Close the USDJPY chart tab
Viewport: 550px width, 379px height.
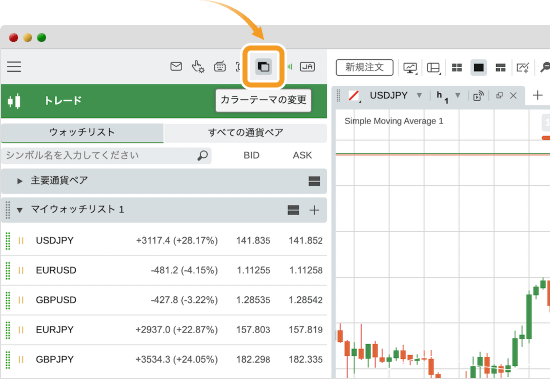point(513,95)
